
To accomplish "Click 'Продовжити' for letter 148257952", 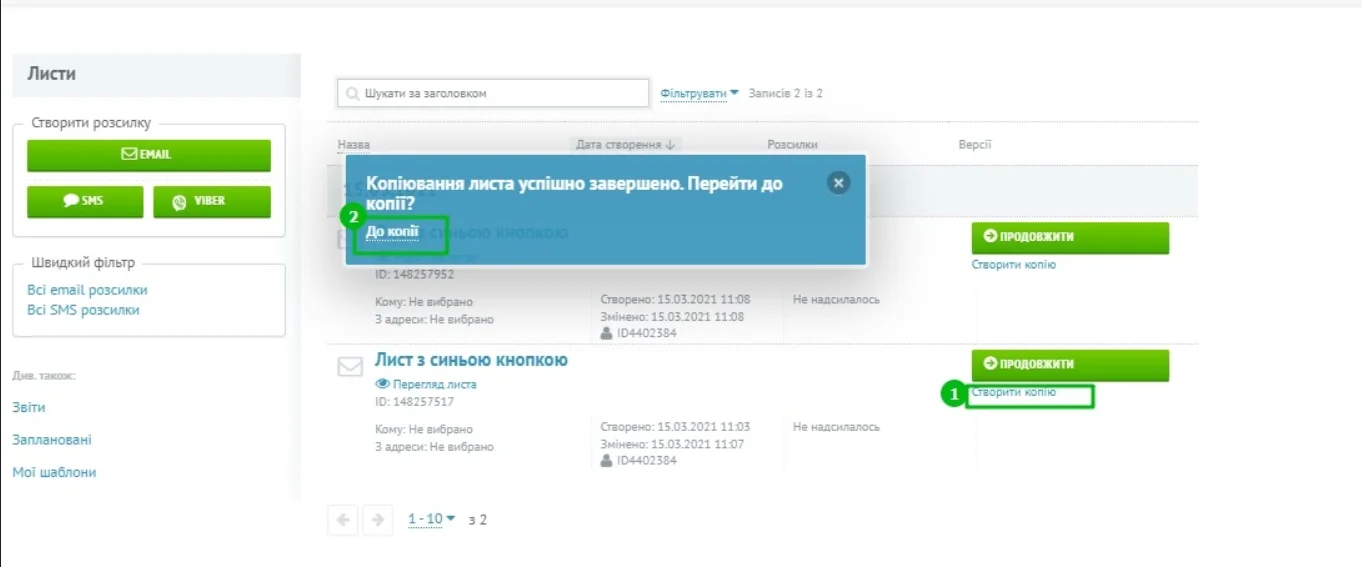I will click(x=1070, y=237).
